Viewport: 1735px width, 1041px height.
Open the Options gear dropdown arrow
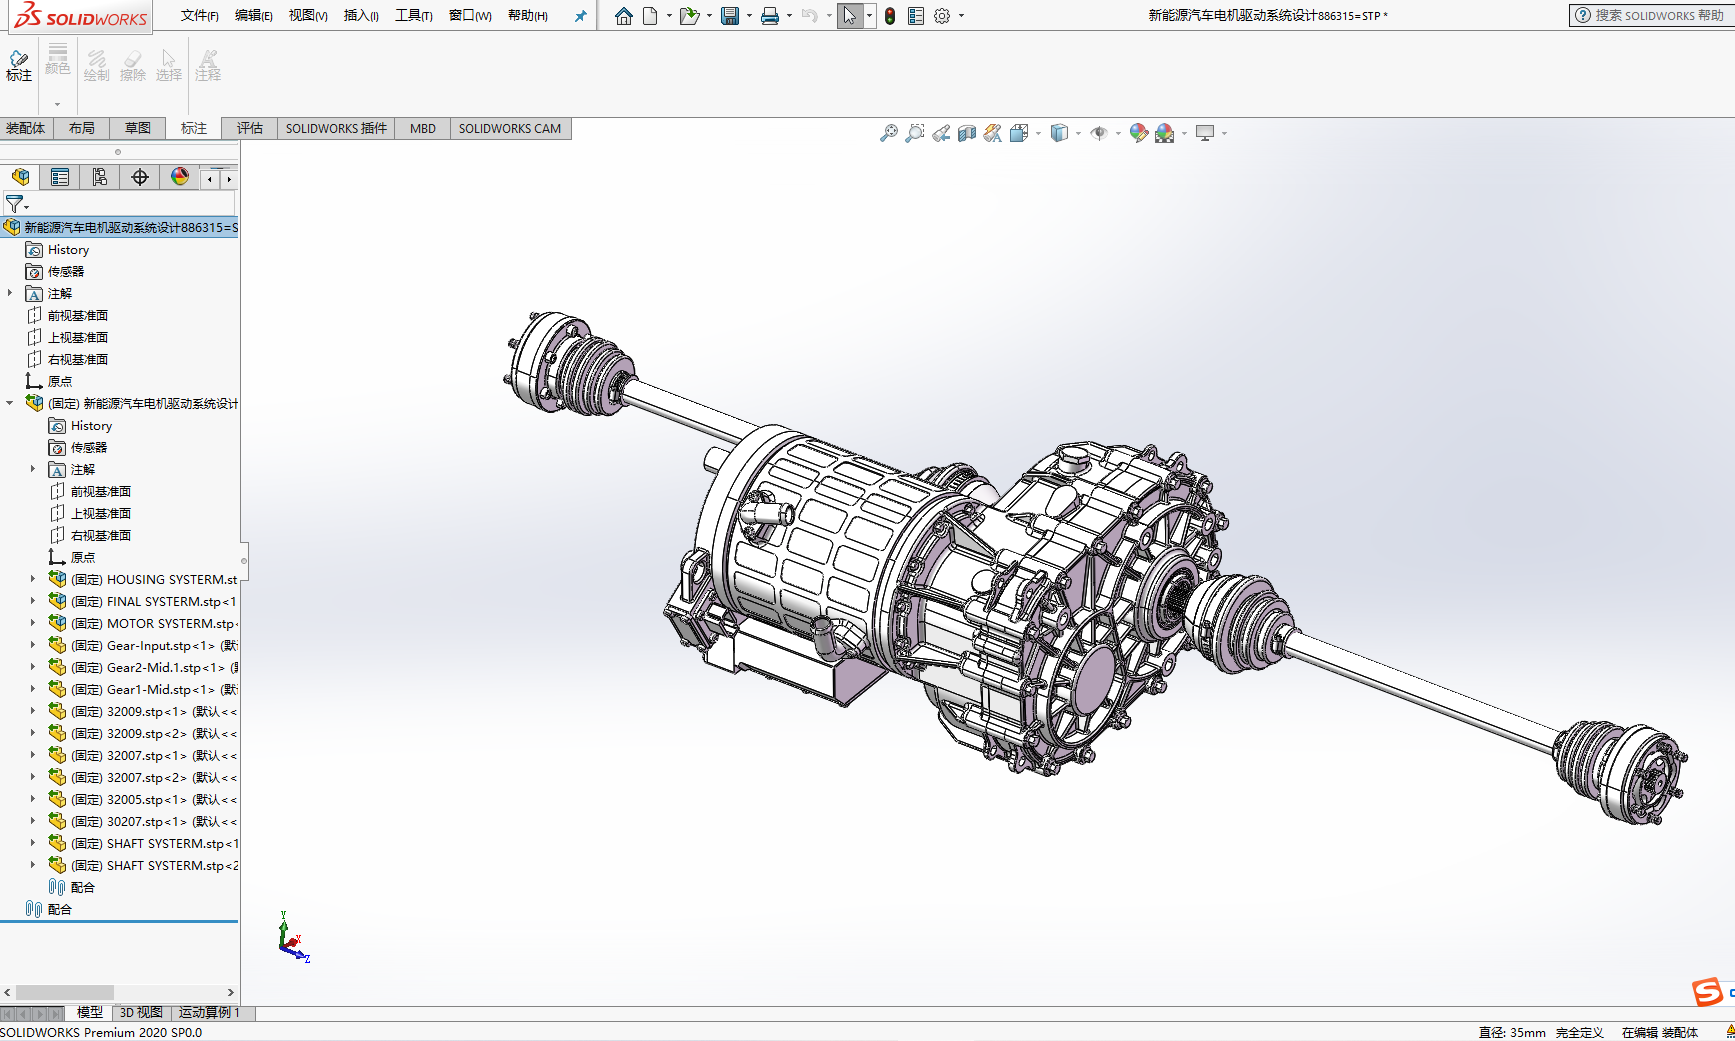961,16
